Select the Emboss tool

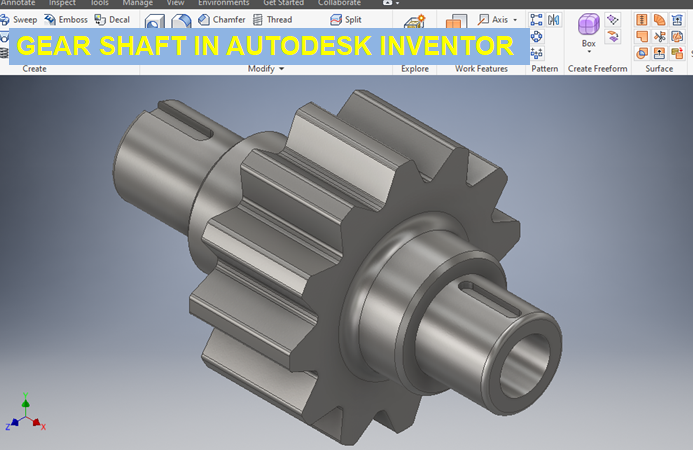pos(66,19)
